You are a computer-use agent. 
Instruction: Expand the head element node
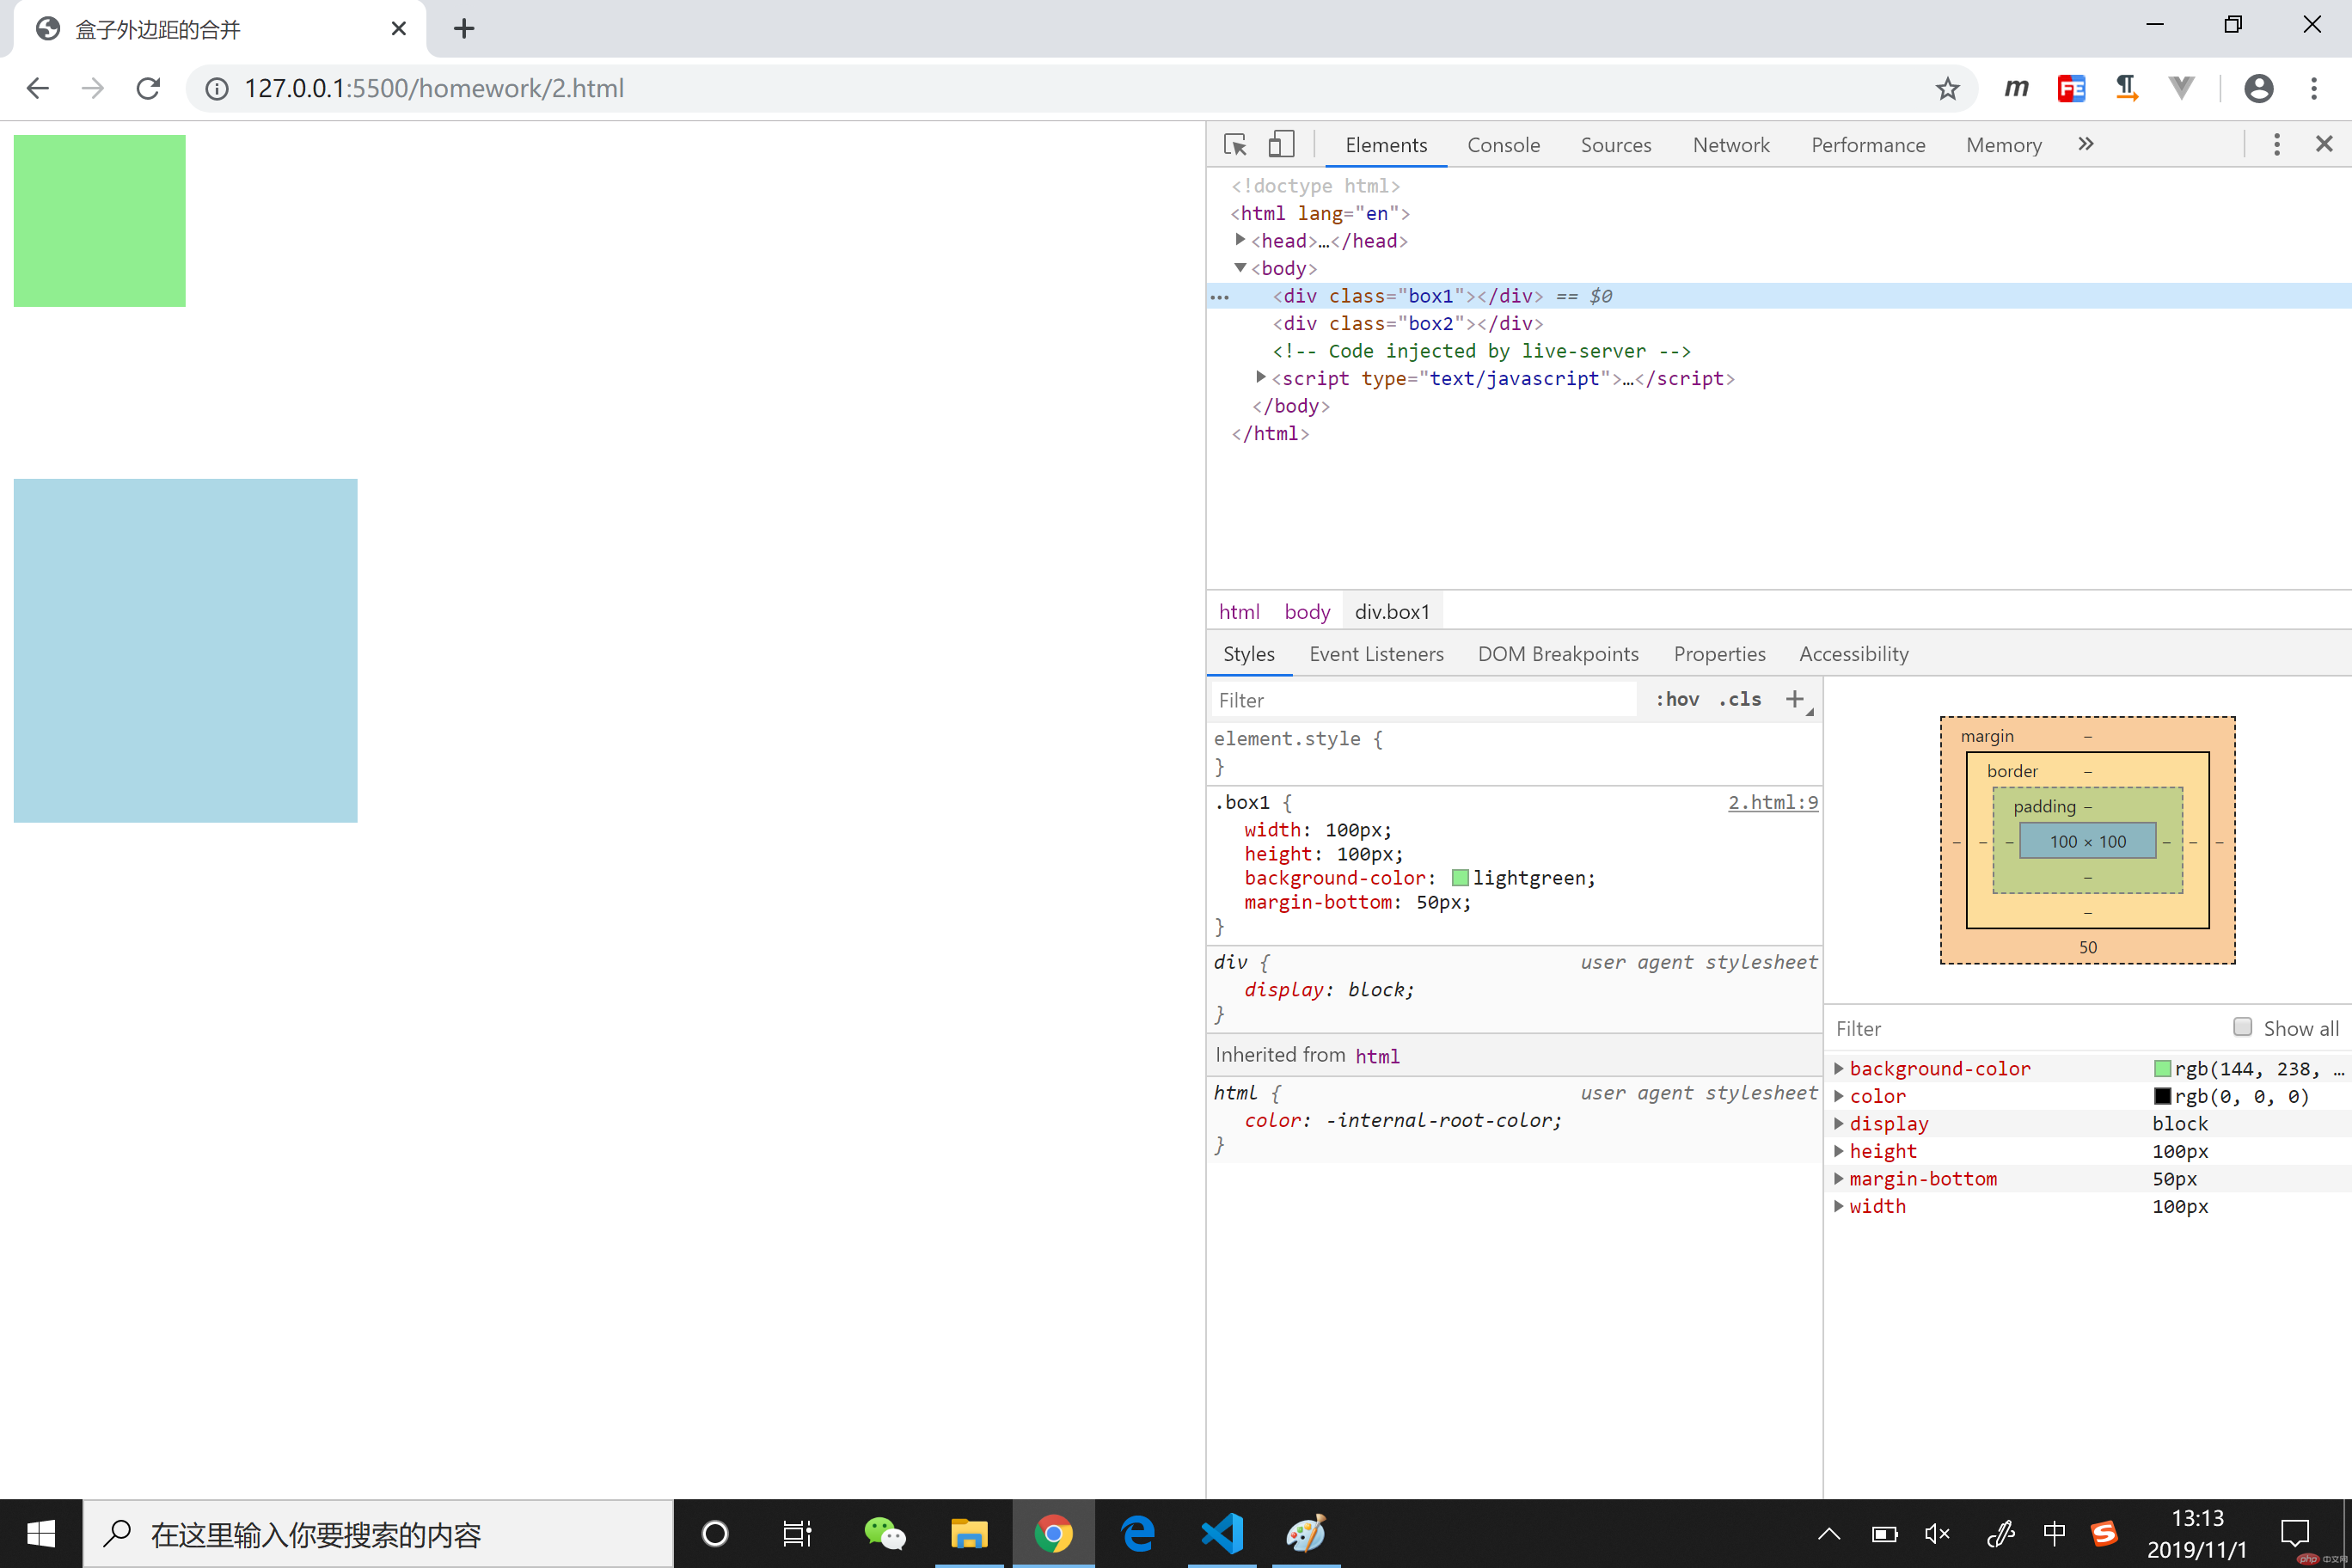tap(1240, 240)
